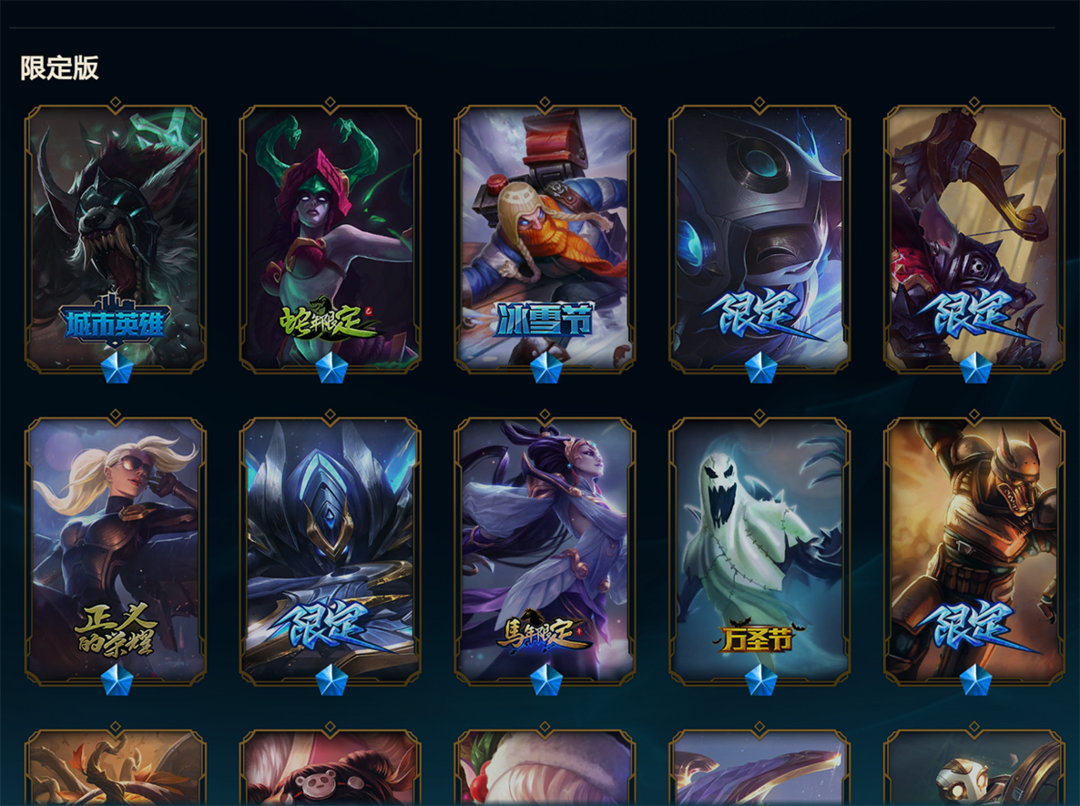
Task: Open the 蛇年限定 snake-woman skin card
Action: click(x=330, y=238)
